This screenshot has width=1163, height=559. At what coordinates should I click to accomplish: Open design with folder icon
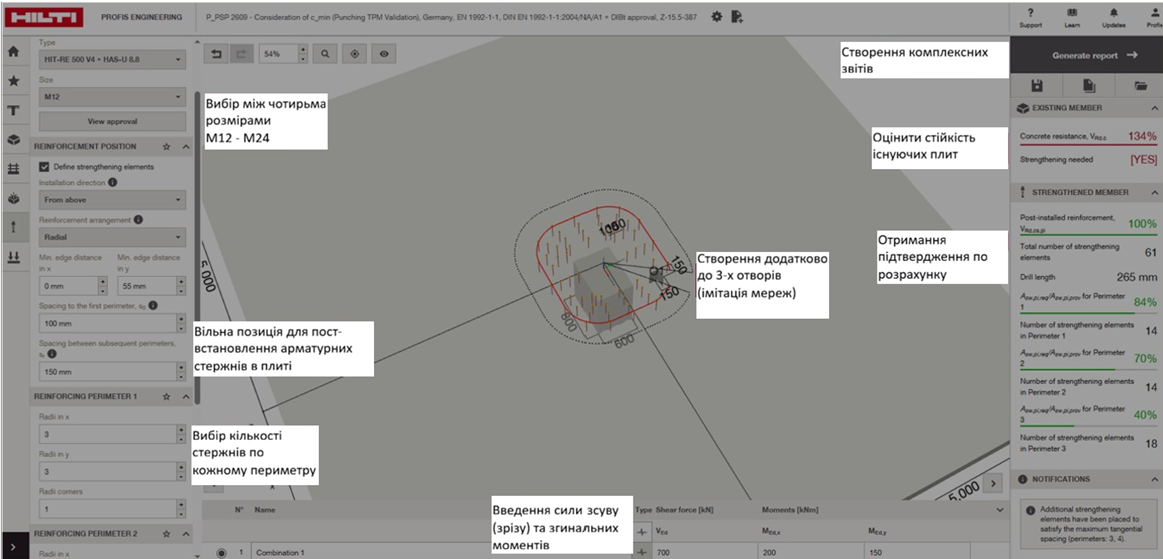coord(1140,86)
